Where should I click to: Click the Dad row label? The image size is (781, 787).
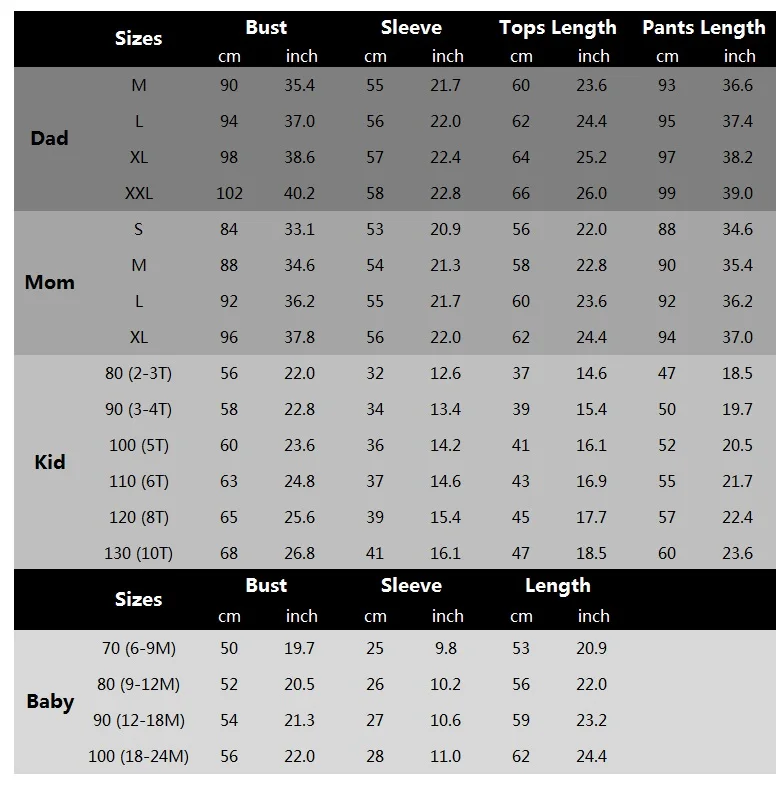tap(49, 138)
